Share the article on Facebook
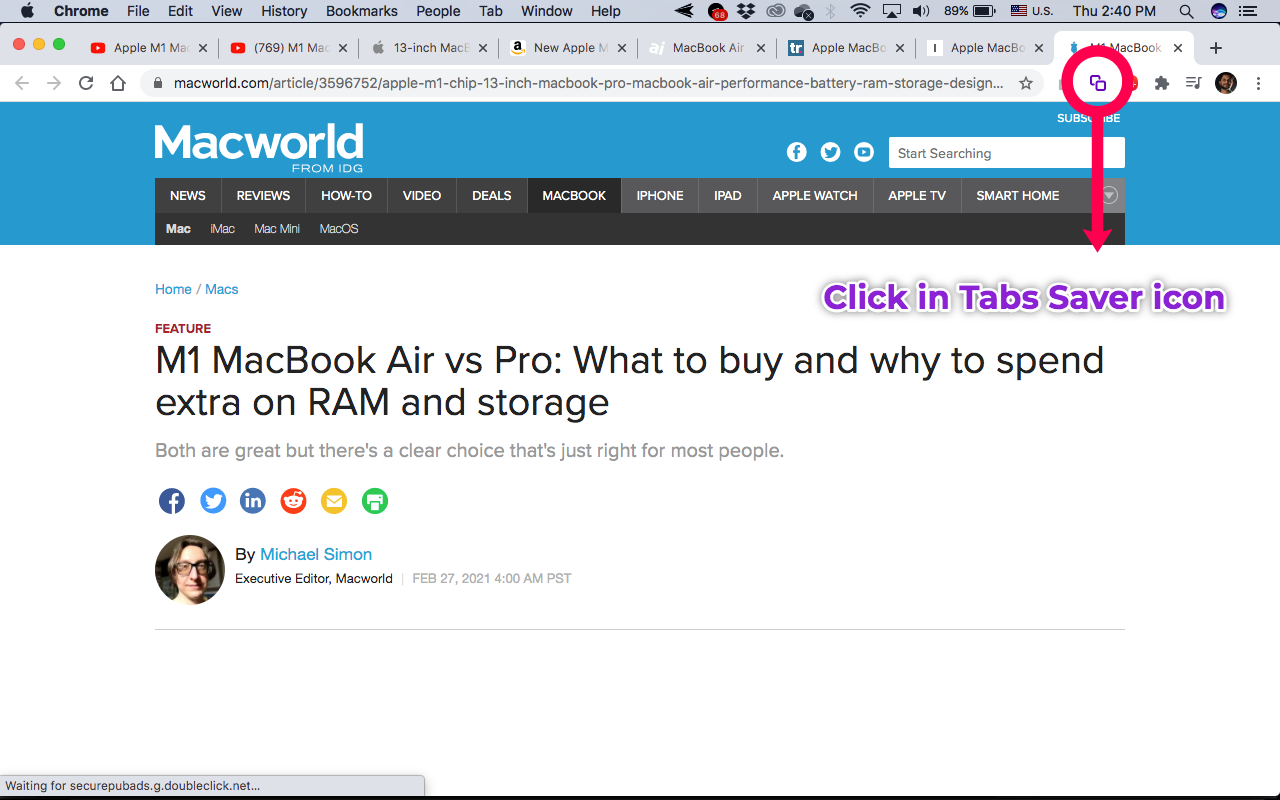The height and width of the screenshot is (800, 1280). (x=172, y=501)
